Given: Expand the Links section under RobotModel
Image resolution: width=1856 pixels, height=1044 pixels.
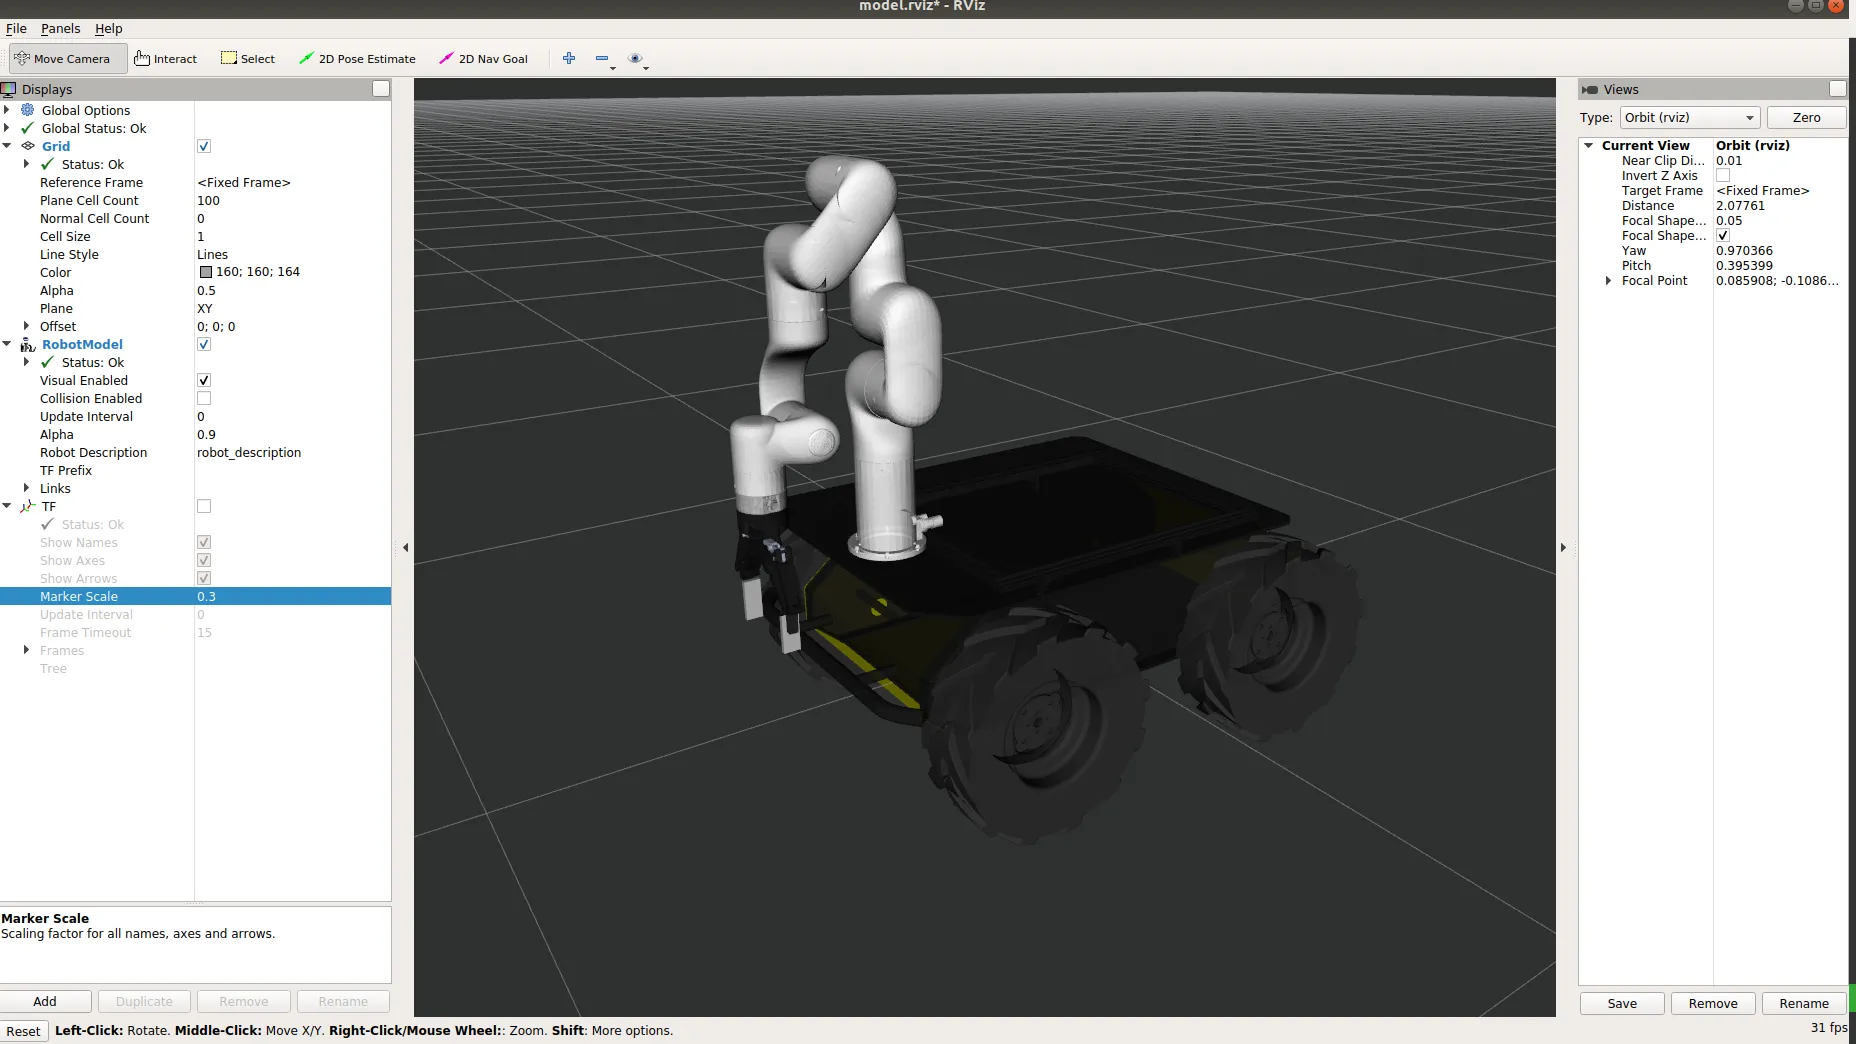Looking at the screenshot, I should tap(26, 489).
